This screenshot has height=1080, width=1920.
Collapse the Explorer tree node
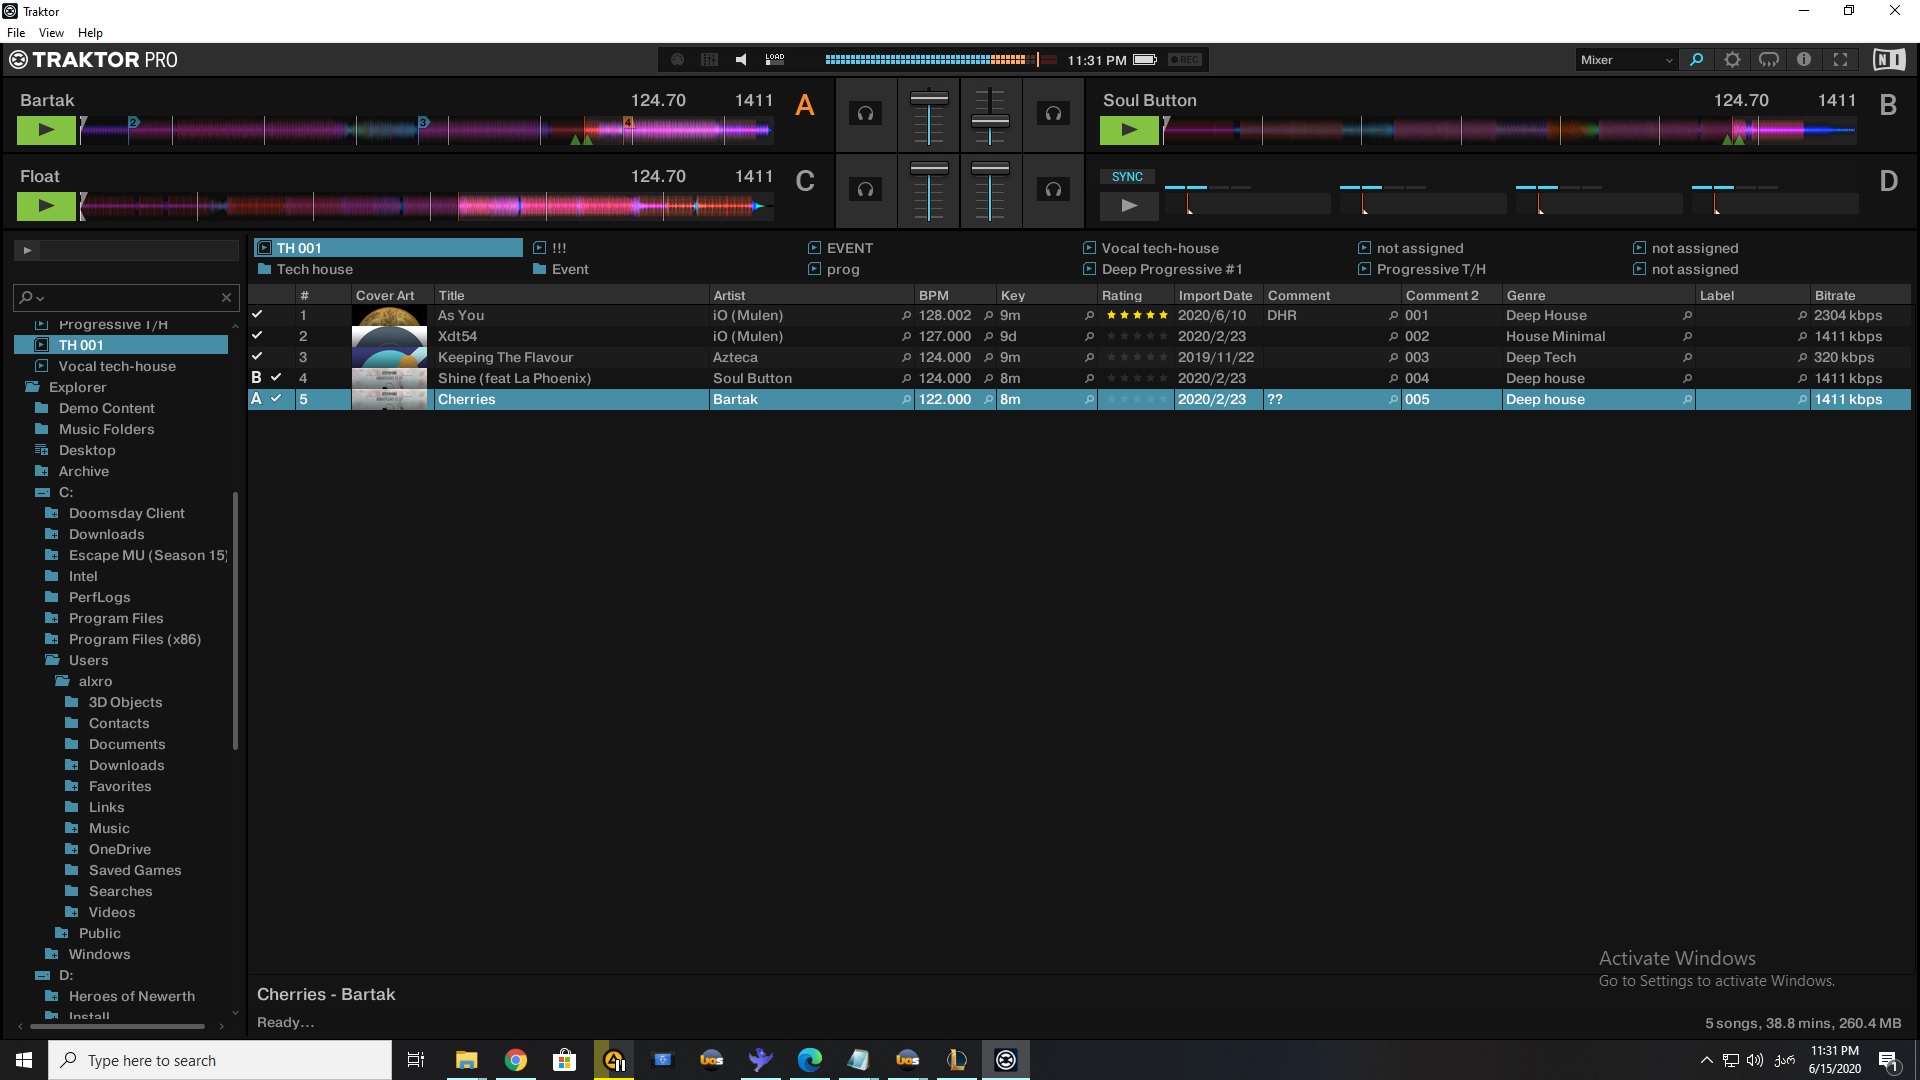32,387
